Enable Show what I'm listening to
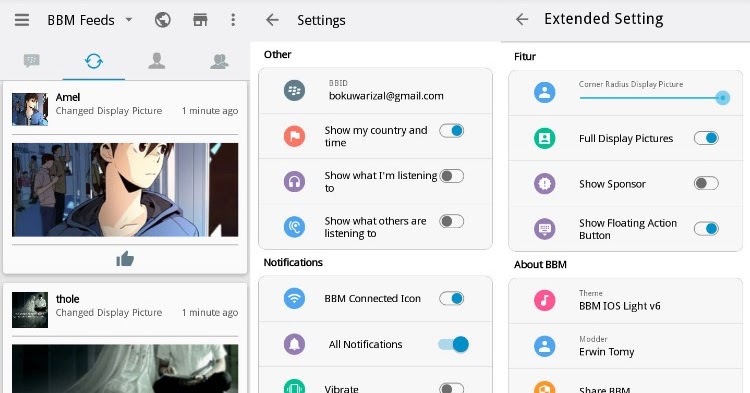This screenshot has width=750, height=393. 452,176
